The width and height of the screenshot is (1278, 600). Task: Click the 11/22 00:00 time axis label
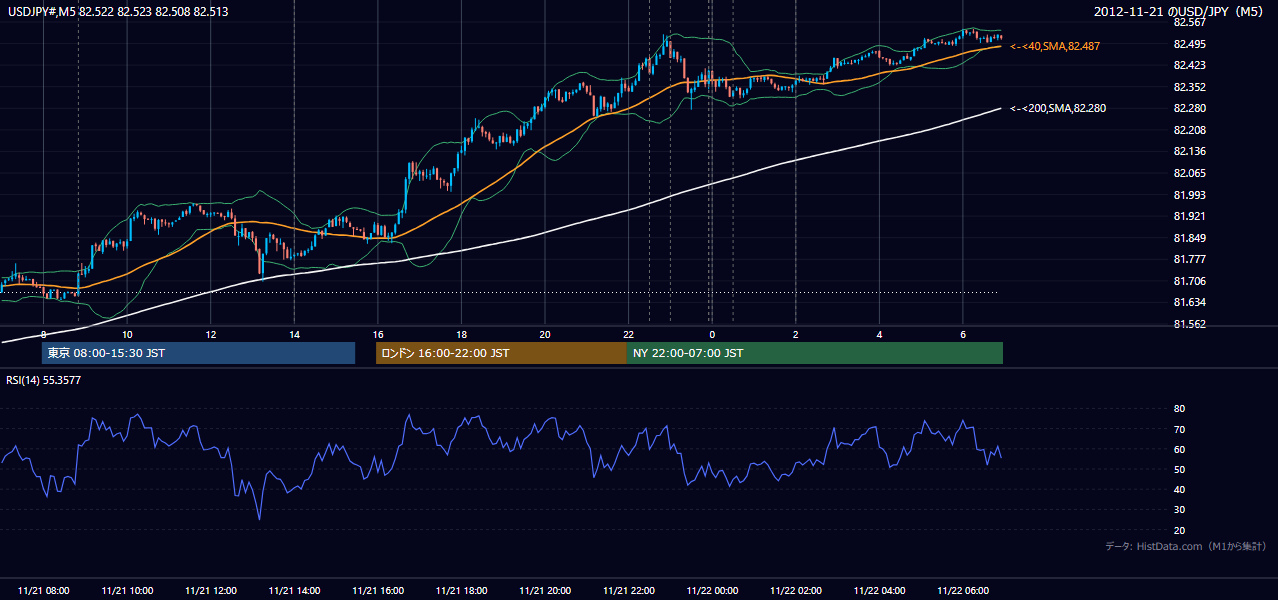point(712,591)
